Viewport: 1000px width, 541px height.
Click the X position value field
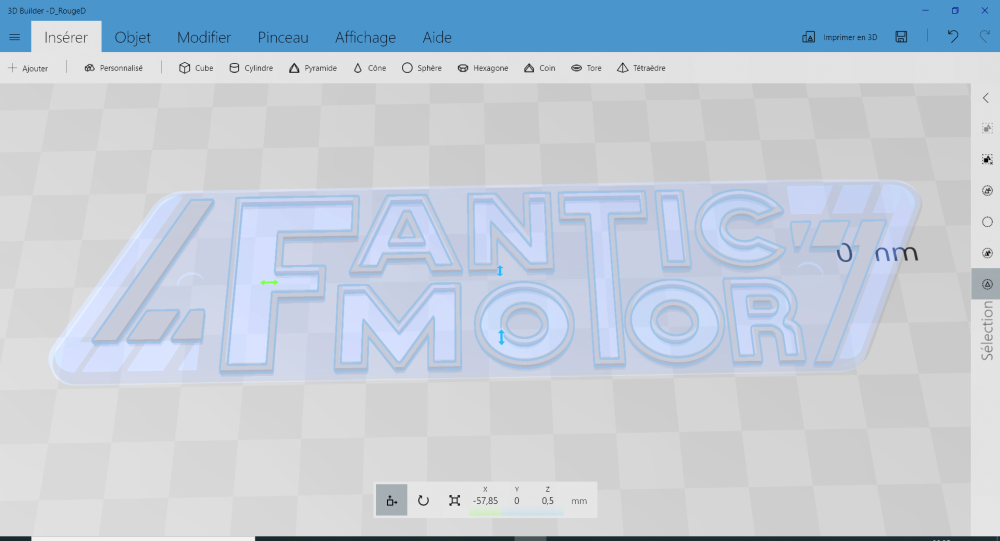485,500
